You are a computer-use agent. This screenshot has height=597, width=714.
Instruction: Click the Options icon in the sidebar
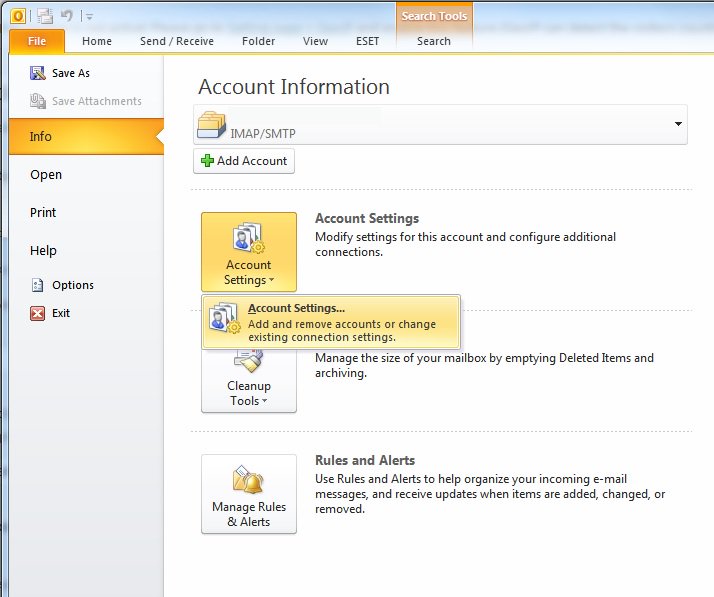pos(38,285)
